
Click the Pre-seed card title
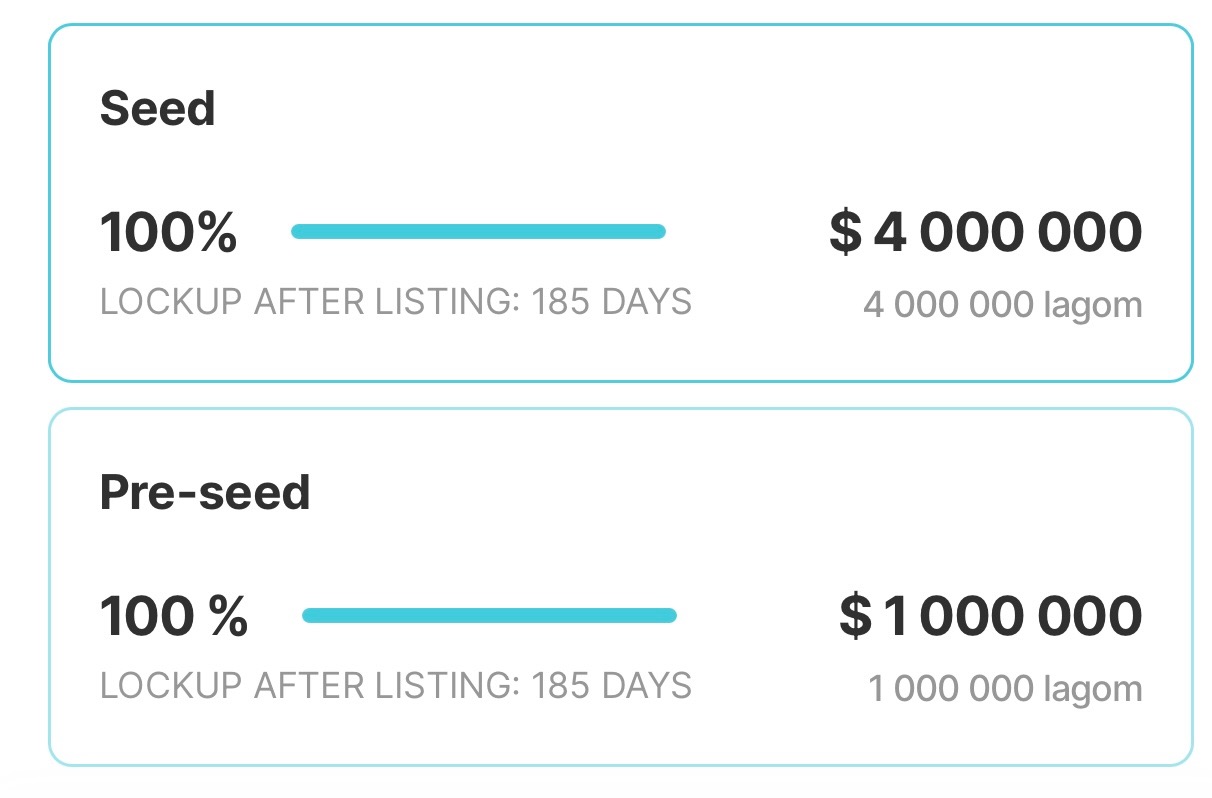click(x=205, y=492)
